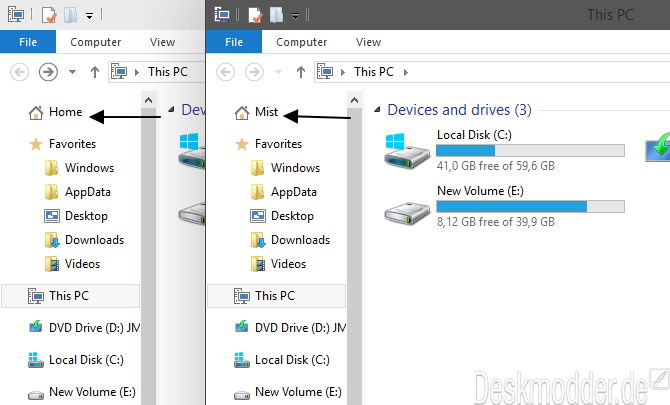Click New Volume (E:) drive icon in main pane
Viewport: 670px width, 405px height.
407,212
